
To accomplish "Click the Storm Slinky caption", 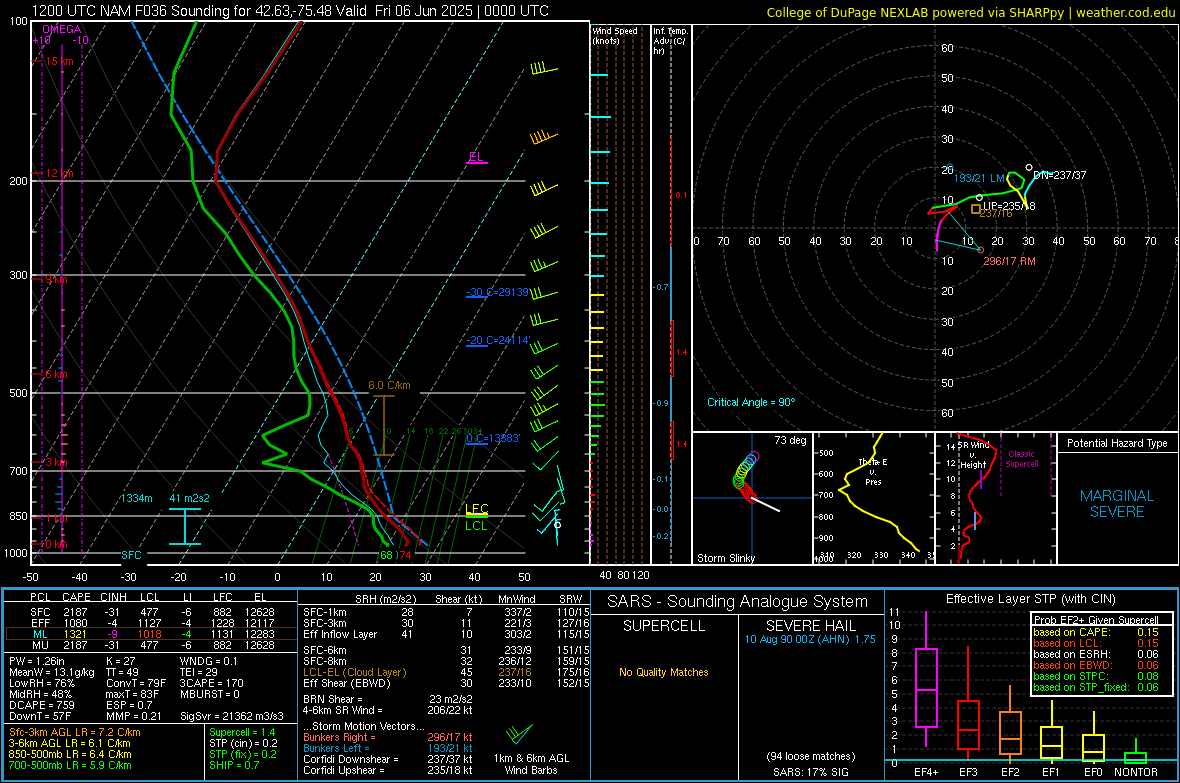I will pyautogui.click(x=725, y=558).
